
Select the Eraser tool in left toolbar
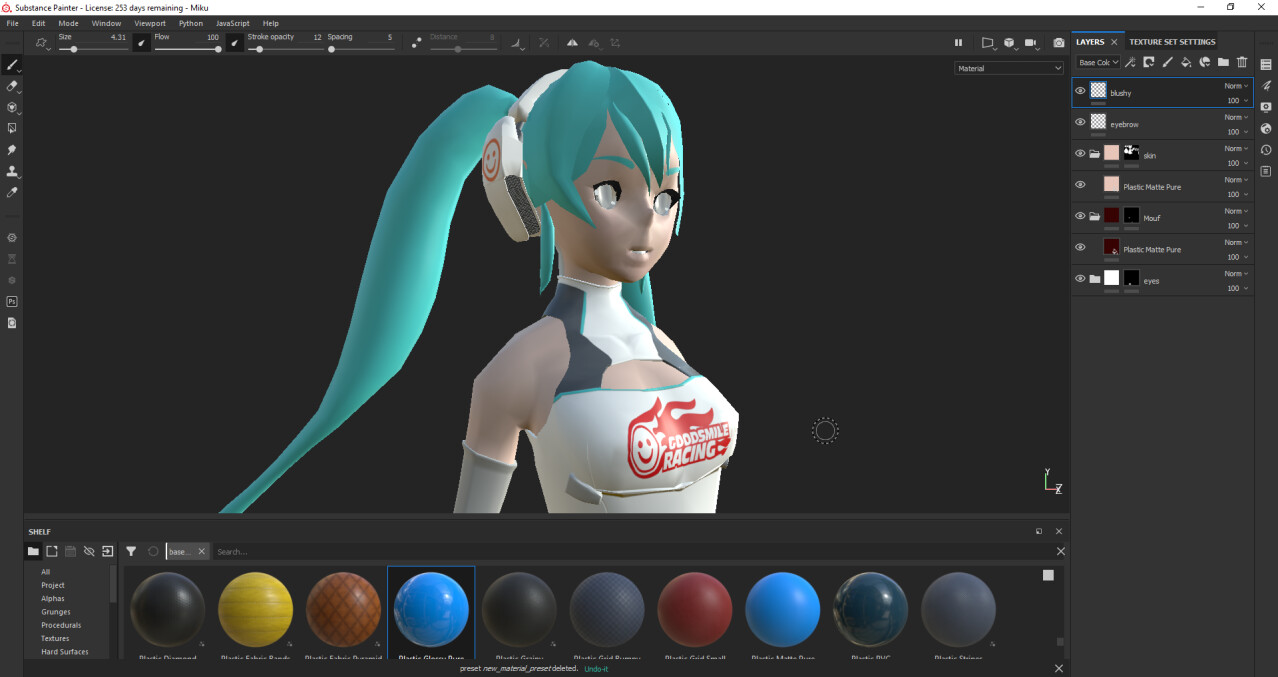[x=12, y=86]
